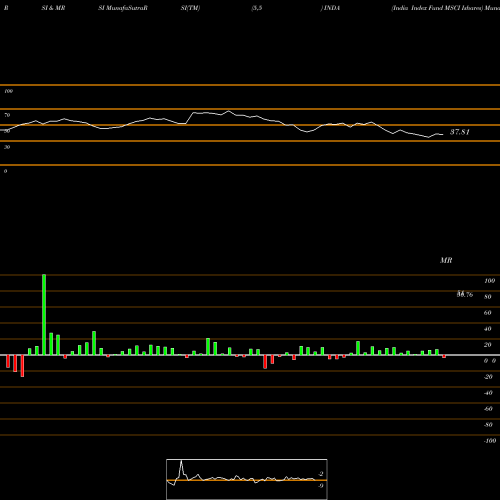The image size is (500, 500).
Task: Open the mini overview chart at bottom
Action: point(247,479)
